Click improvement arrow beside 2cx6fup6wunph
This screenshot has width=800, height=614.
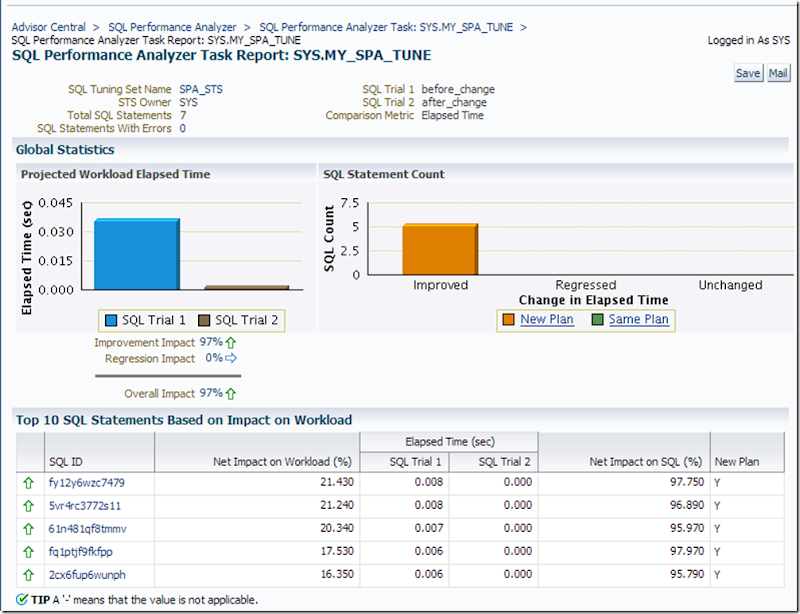tap(28, 575)
